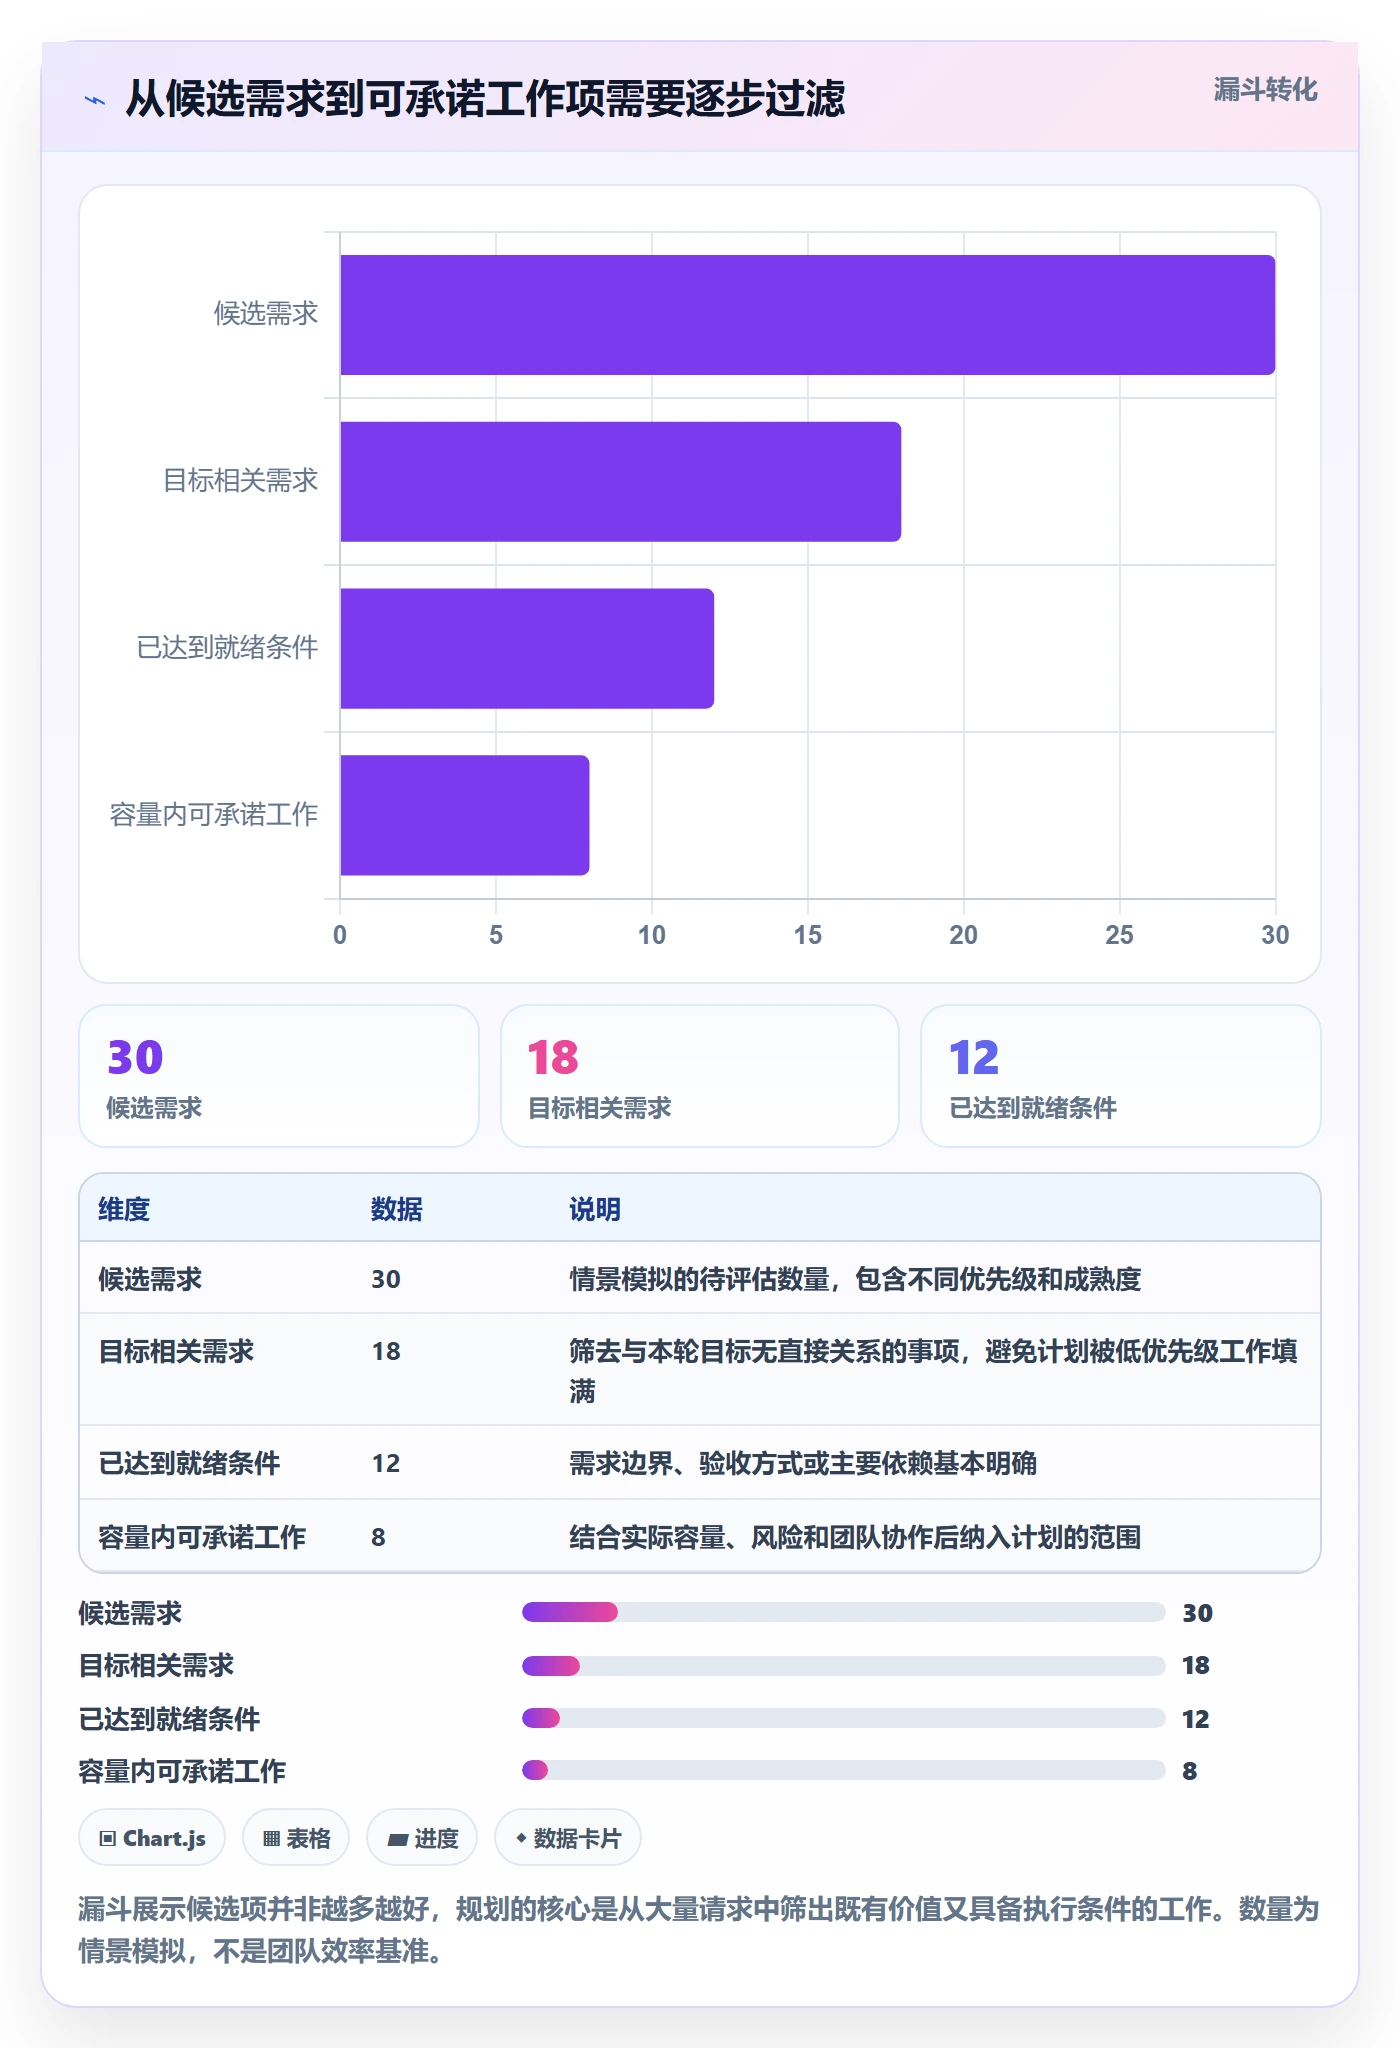Click the 容量内可承诺工作 bar in the chart
The image size is (1400, 2048).
[464, 815]
